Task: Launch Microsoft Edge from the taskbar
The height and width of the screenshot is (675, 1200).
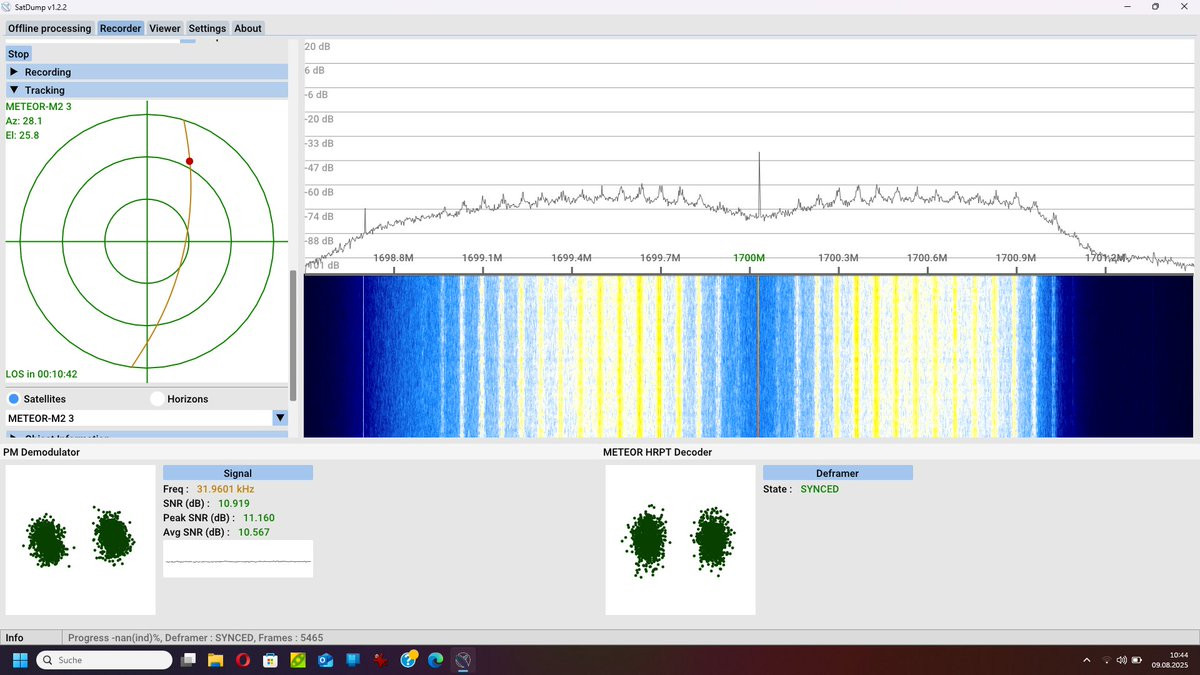Action: click(435, 660)
